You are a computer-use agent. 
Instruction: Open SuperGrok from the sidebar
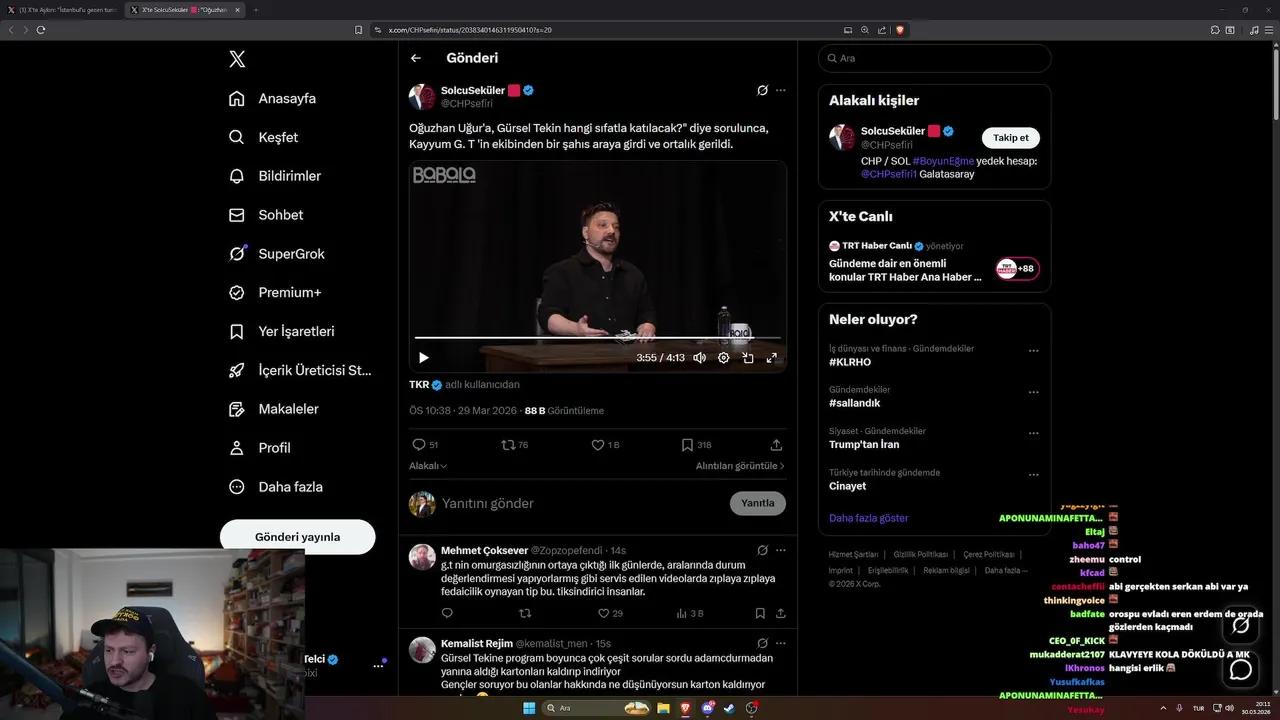(x=276, y=254)
